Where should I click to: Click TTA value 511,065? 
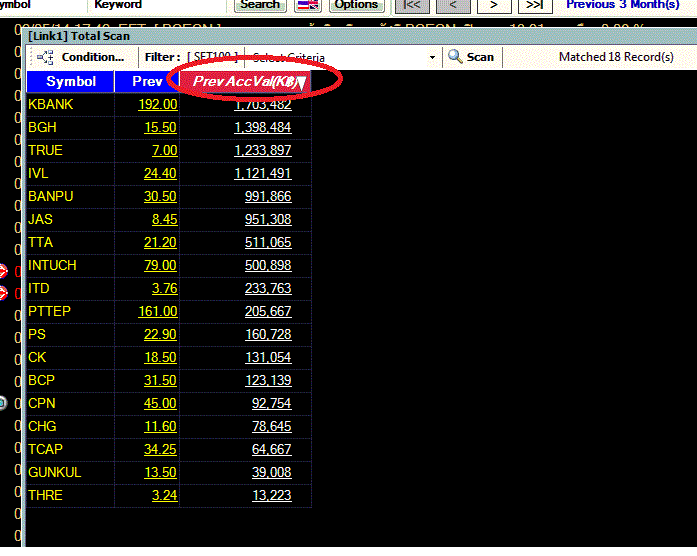(268, 243)
